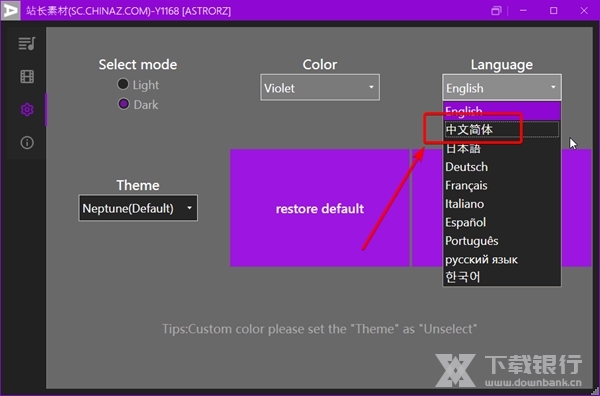Select the Light mode radio button

click(123, 84)
